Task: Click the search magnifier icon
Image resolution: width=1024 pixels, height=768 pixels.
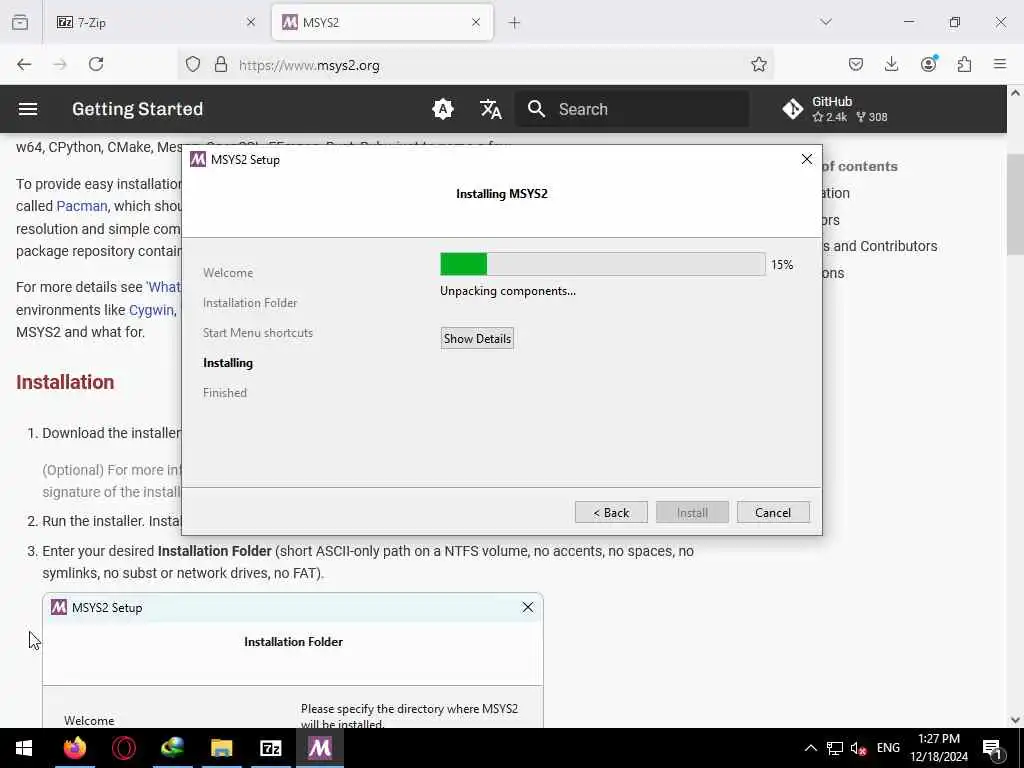Action: [x=536, y=109]
